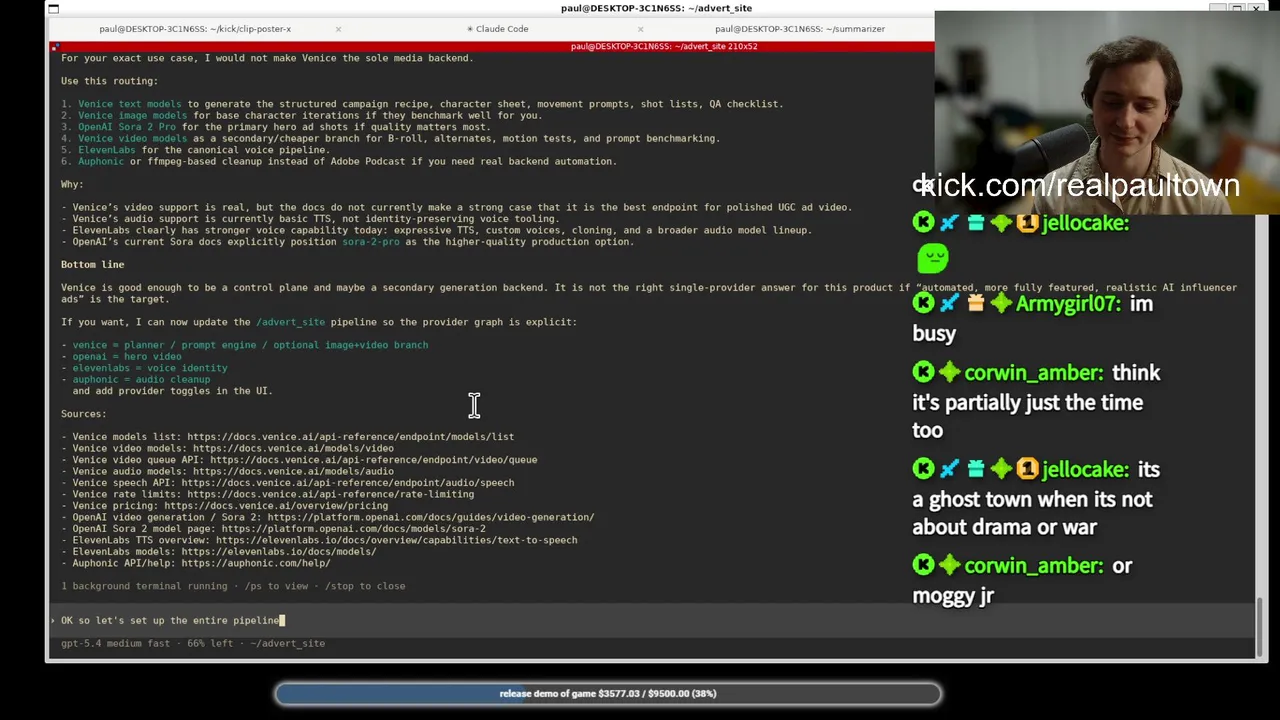Viewport: 1280px width, 720px height.
Task: Click the 'Sources:' heading
Action: click(x=83, y=414)
